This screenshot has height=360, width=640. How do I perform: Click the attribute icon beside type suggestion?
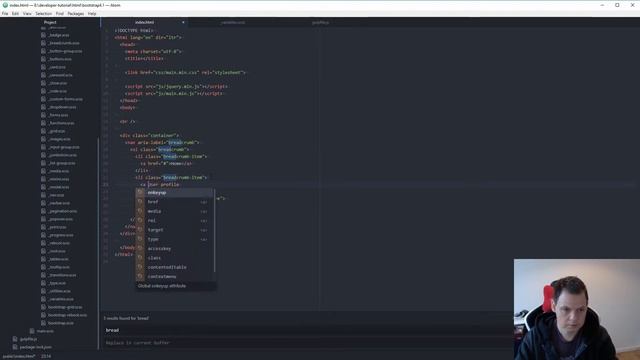pos(140,239)
